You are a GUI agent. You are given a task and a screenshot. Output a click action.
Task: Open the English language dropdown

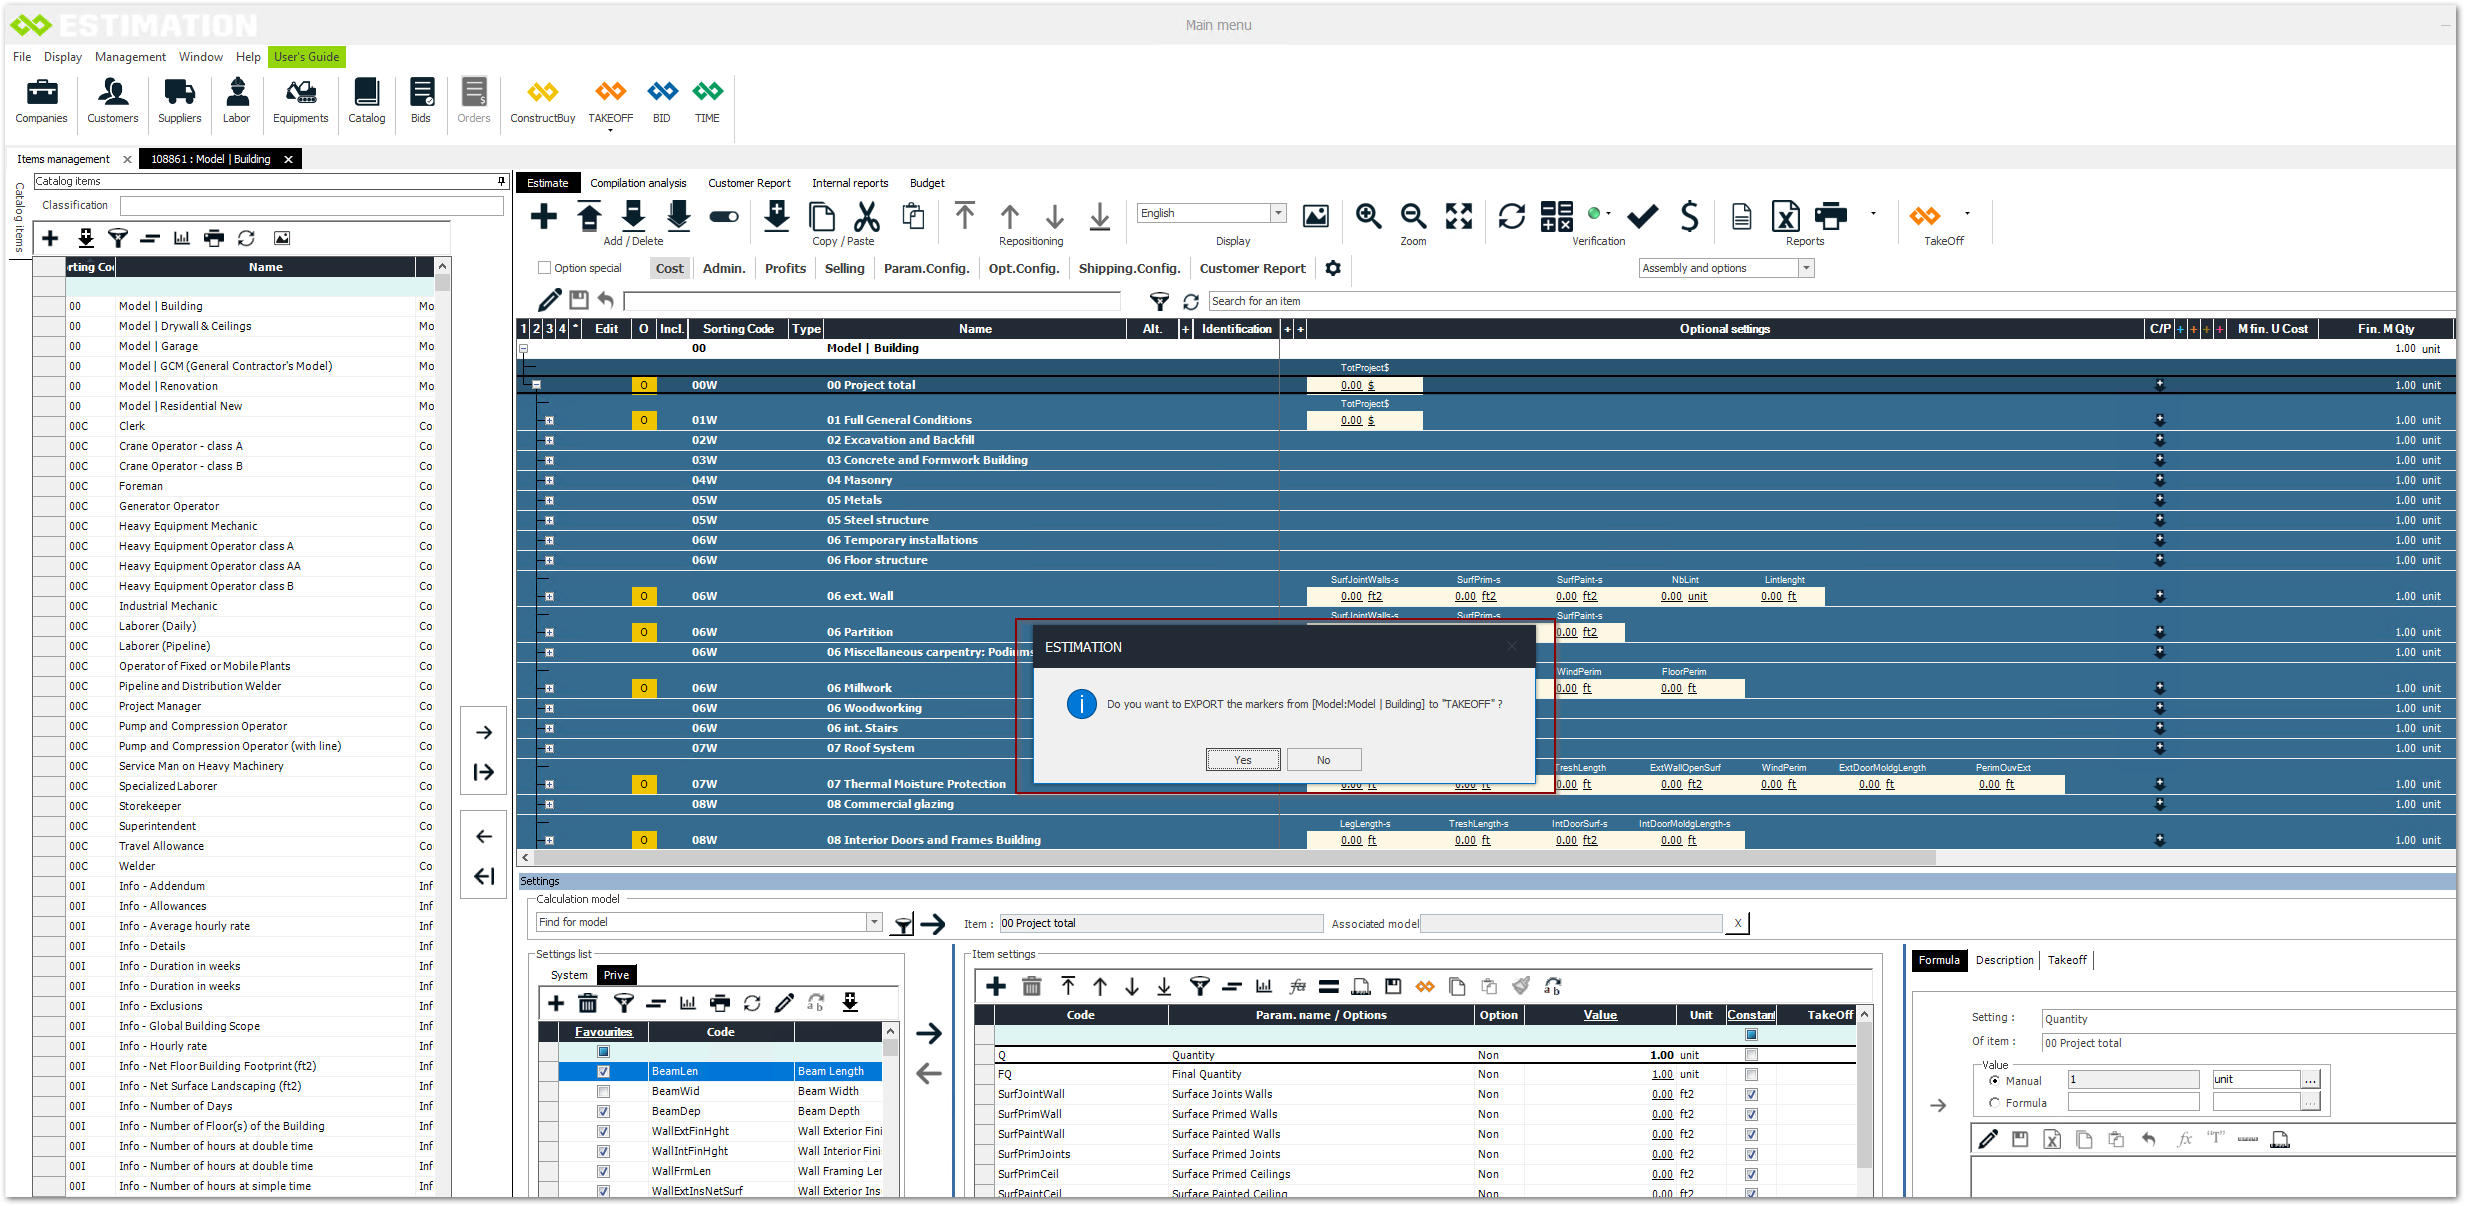coord(1278,213)
